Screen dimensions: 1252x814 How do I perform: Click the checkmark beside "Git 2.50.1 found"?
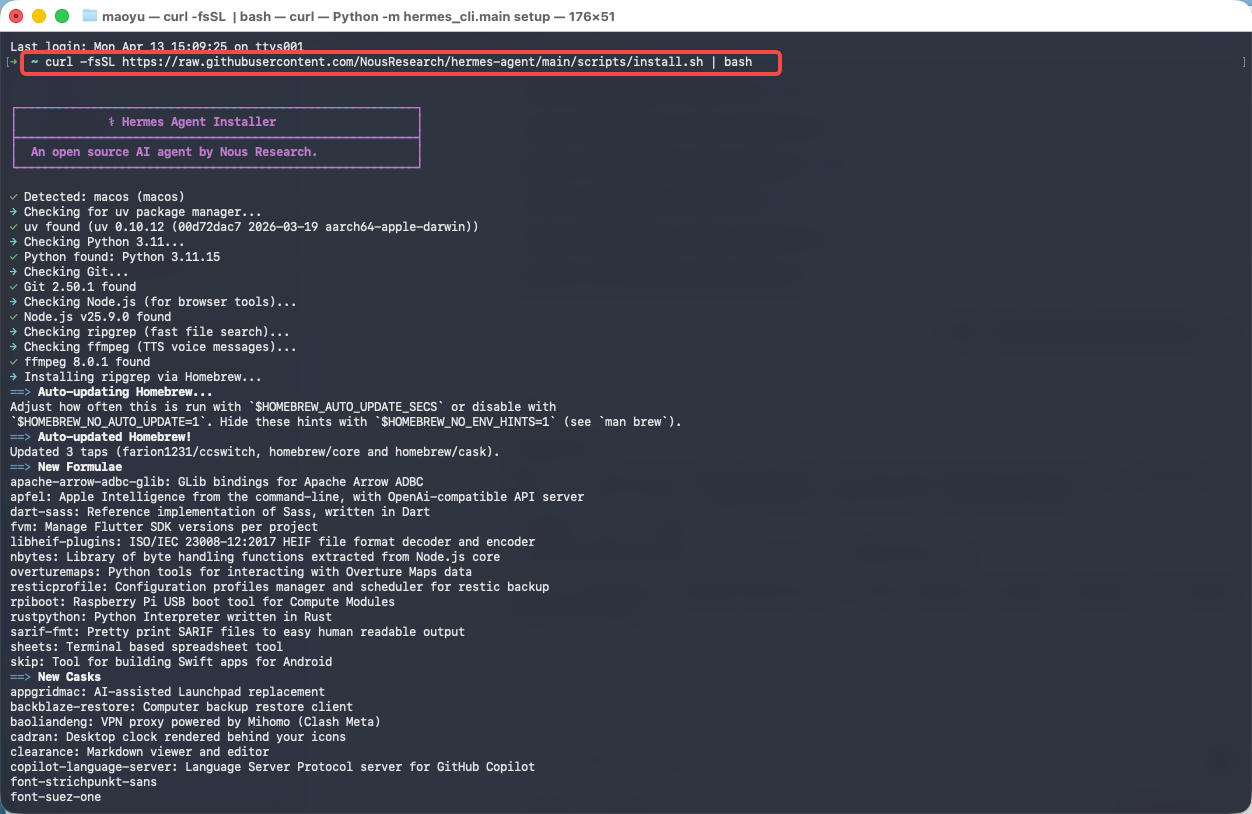(14, 287)
